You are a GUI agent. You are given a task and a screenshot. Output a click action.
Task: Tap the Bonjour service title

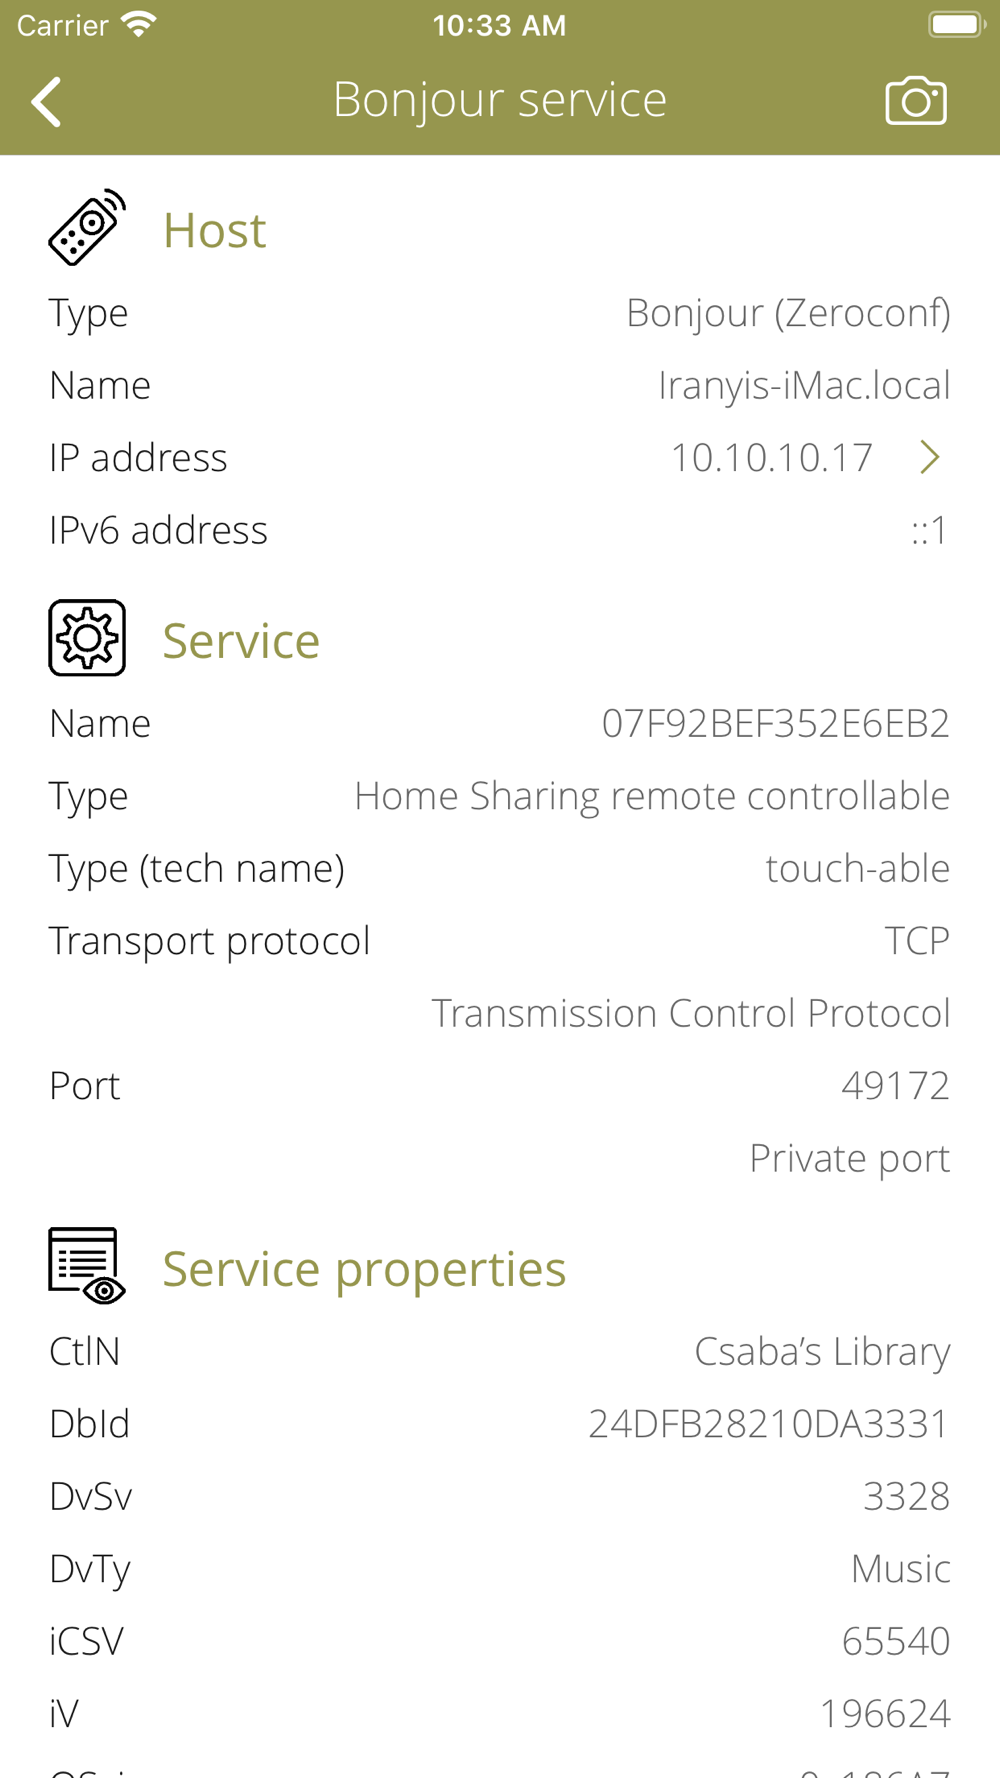click(500, 99)
